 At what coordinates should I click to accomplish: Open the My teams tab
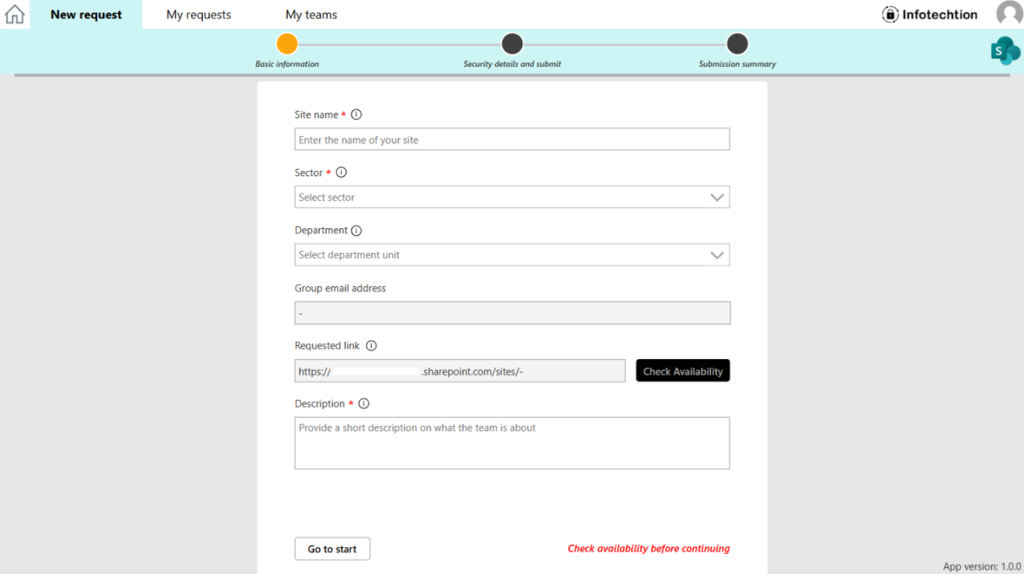[x=311, y=14]
